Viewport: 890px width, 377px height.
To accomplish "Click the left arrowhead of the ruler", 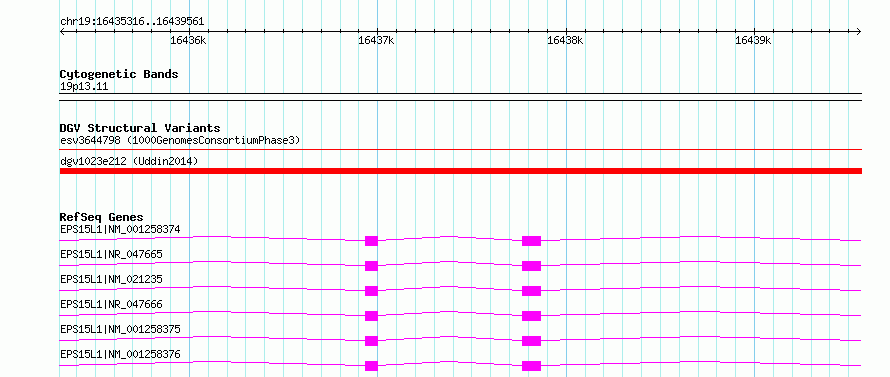I will coord(62,32).
